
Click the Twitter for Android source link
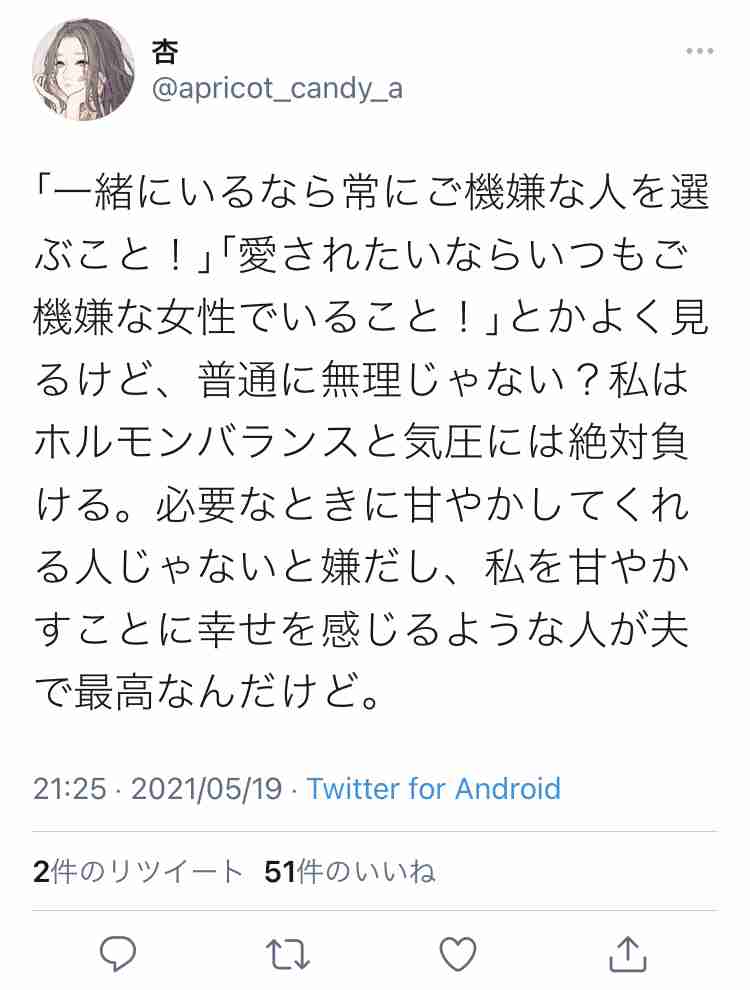pyautogui.click(x=434, y=789)
